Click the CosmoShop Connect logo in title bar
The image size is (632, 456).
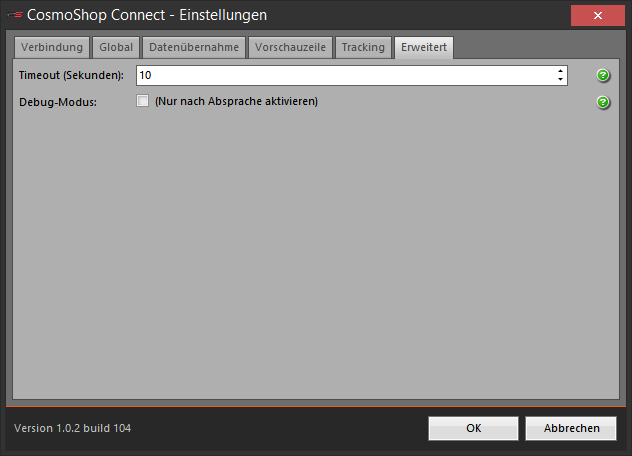tap(15, 15)
